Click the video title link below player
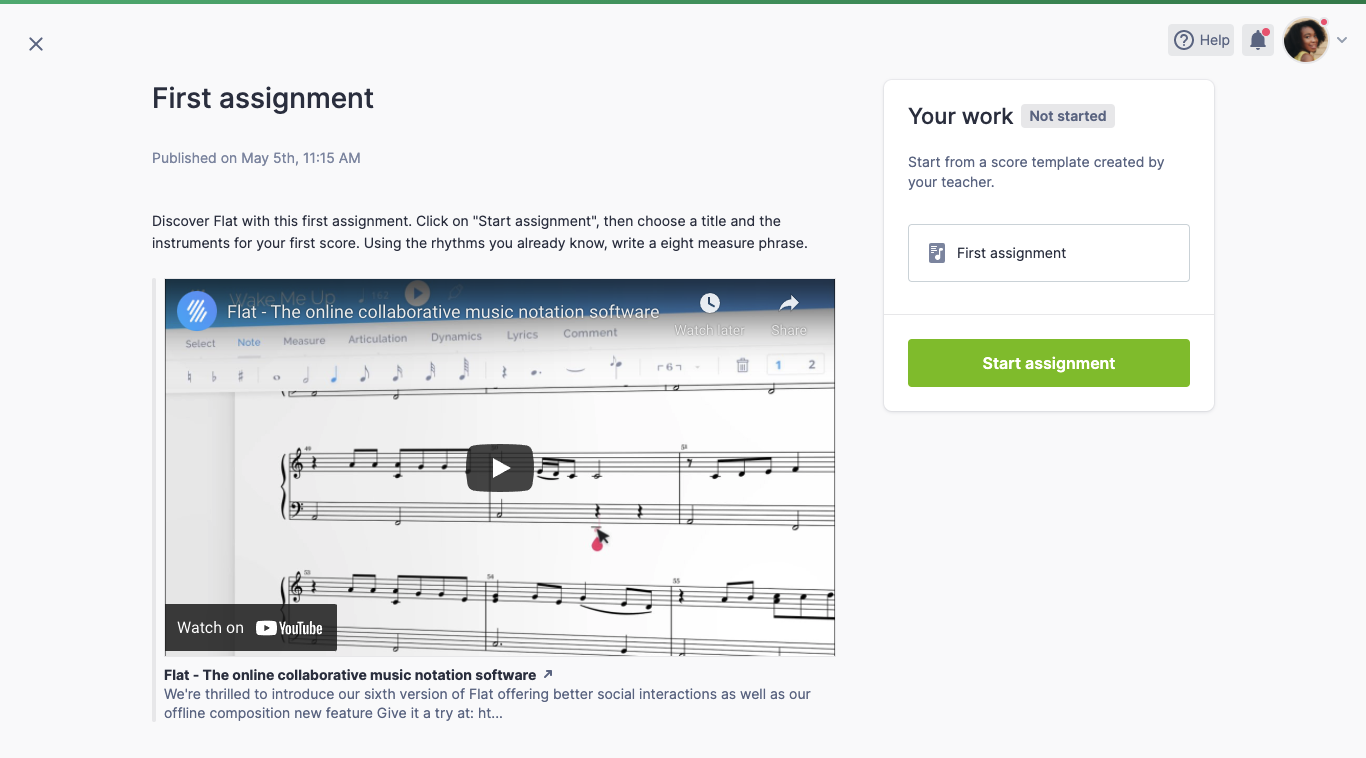The height and width of the screenshot is (758, 1366). click(x=350, y=675)
